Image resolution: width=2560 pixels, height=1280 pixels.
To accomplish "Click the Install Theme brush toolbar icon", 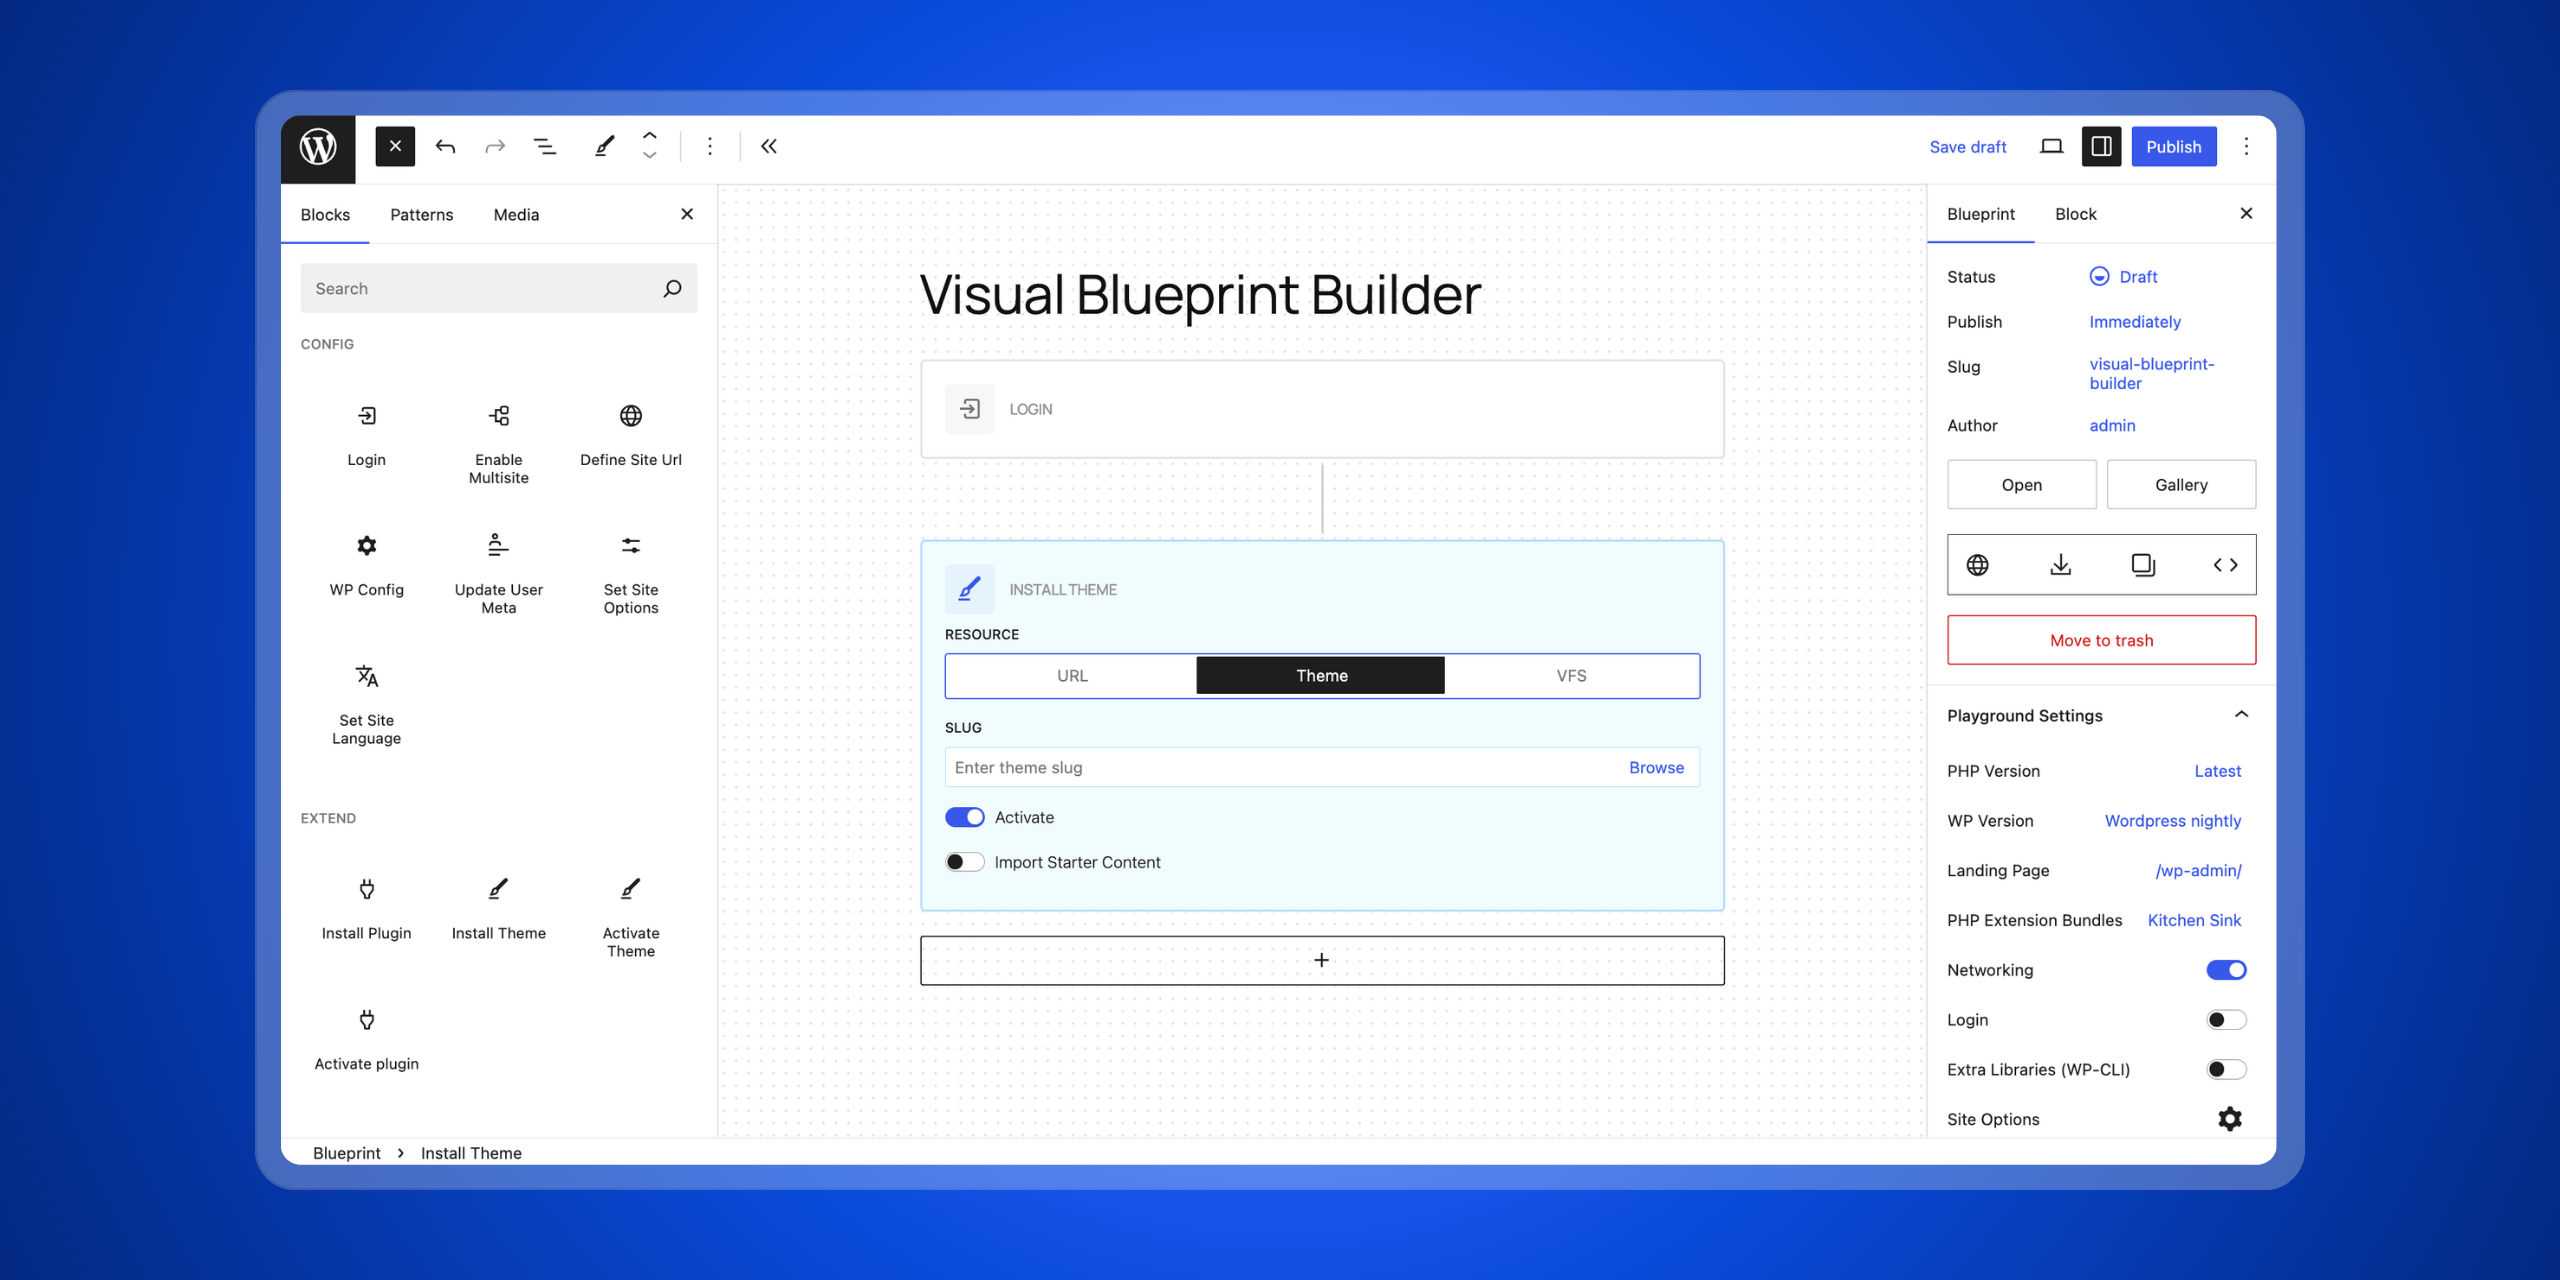I will 604,147.
